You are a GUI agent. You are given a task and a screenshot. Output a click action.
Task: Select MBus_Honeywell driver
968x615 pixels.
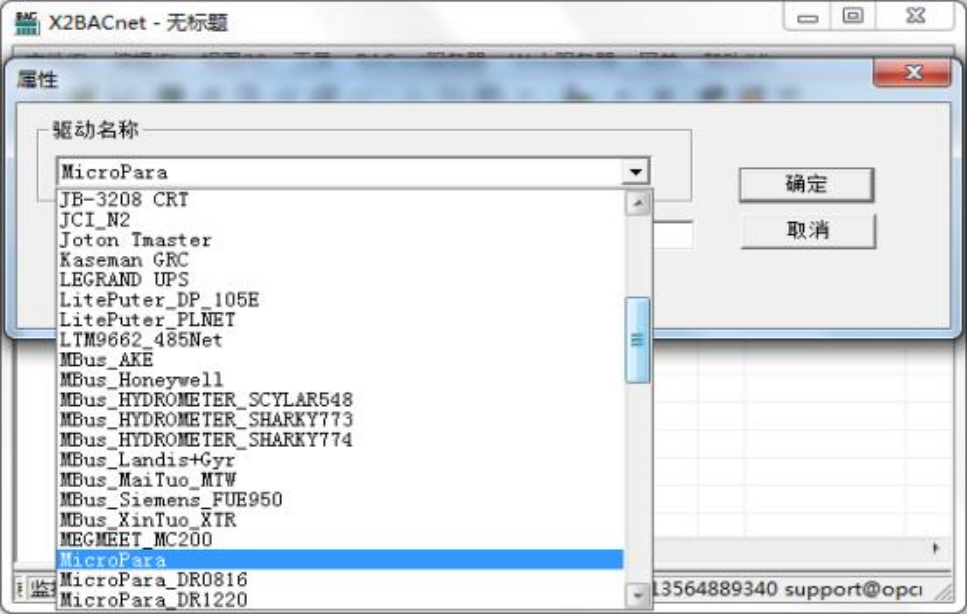click(x=340, y=380)
